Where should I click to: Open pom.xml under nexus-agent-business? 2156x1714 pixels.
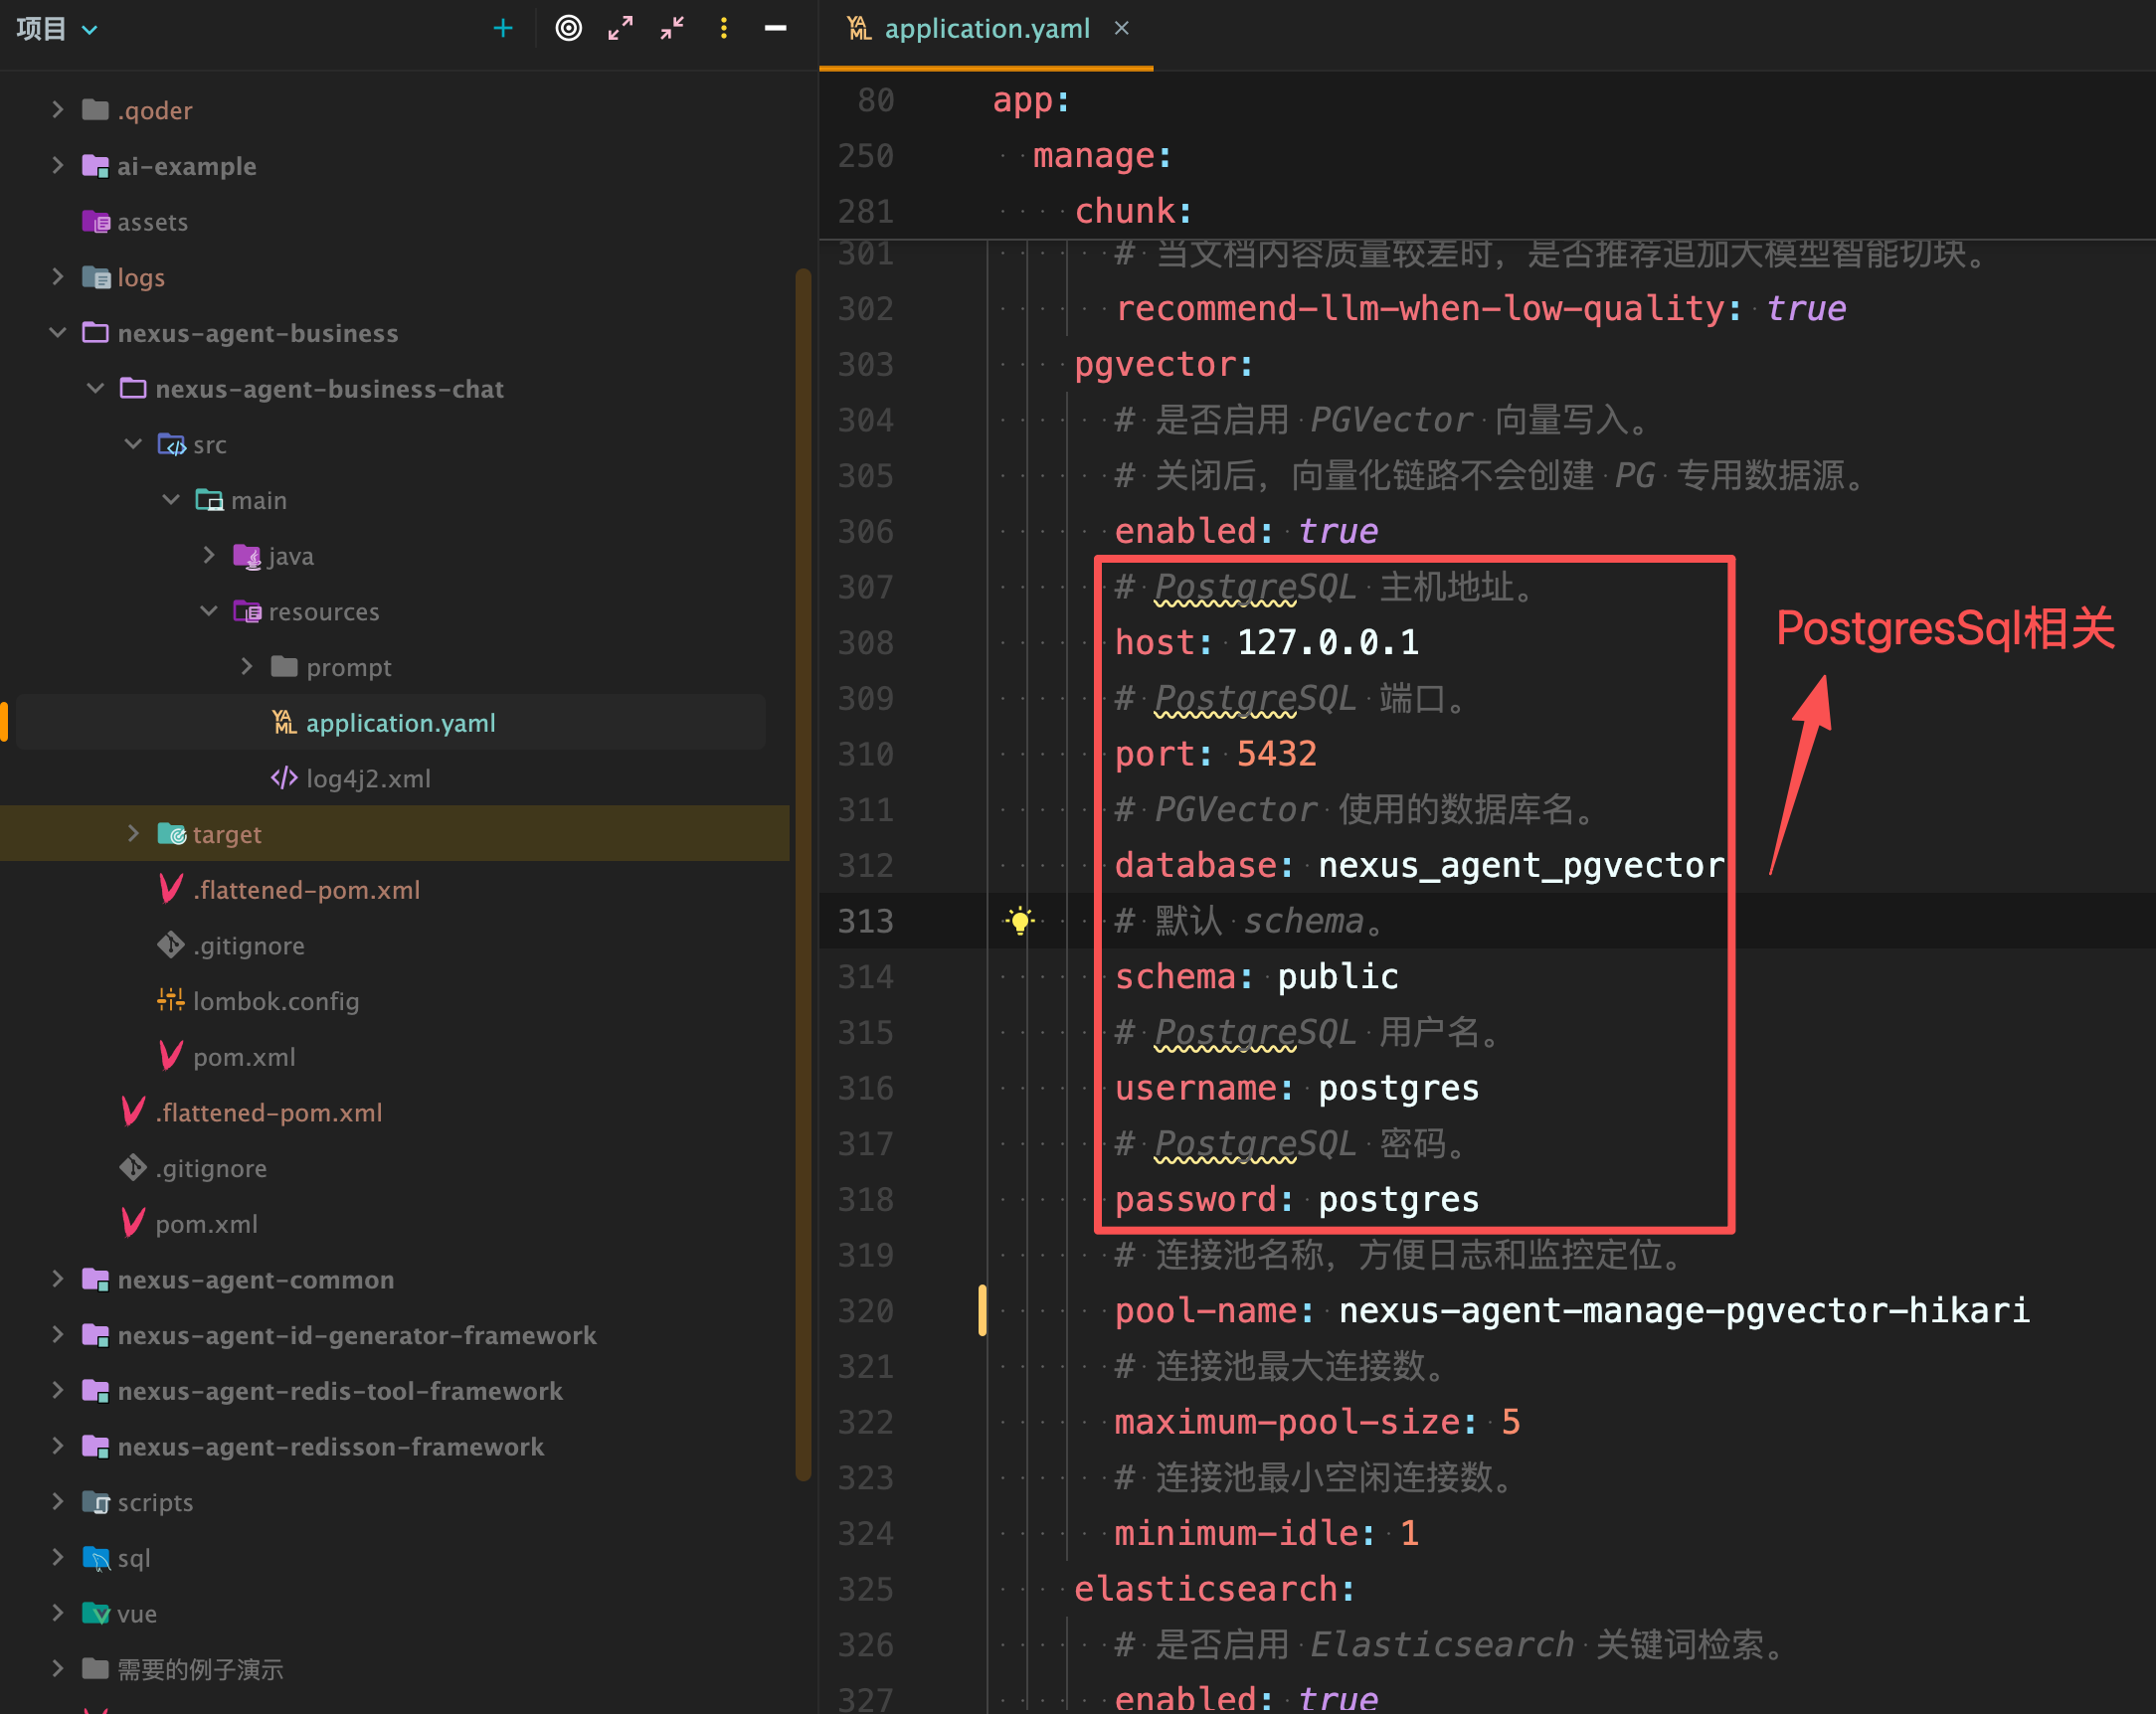coord(206,1224)
